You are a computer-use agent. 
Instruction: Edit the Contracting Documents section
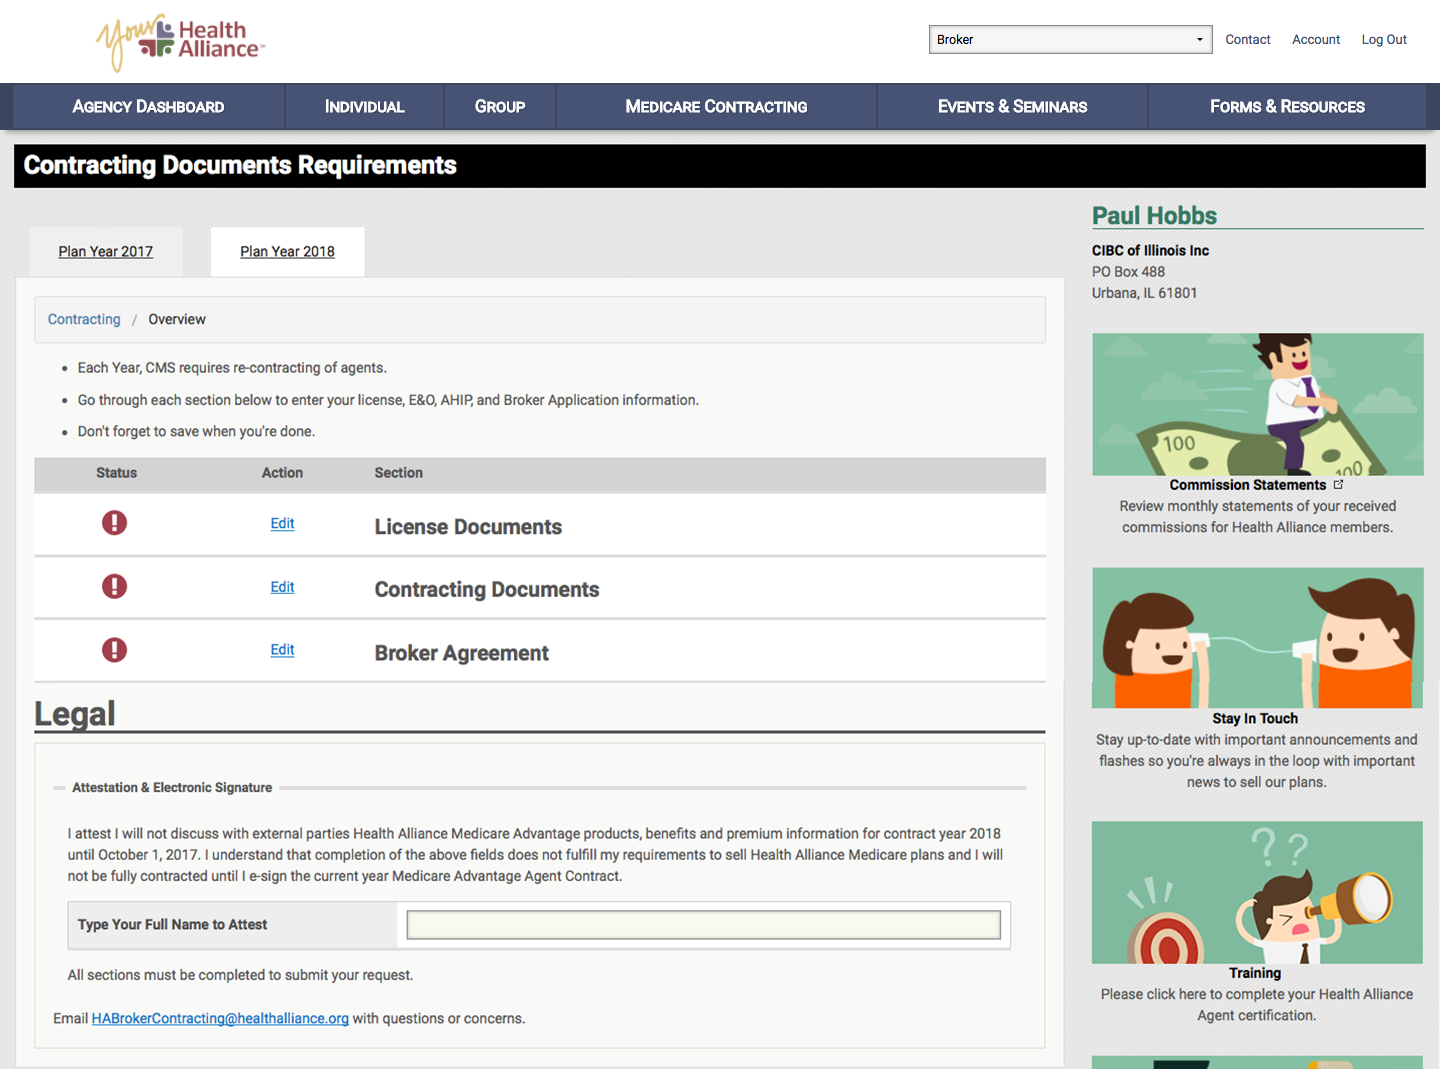tap(282, 587)
